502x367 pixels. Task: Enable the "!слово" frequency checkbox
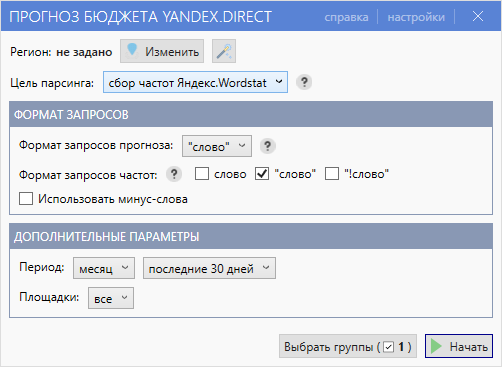(x=332, y=174)
